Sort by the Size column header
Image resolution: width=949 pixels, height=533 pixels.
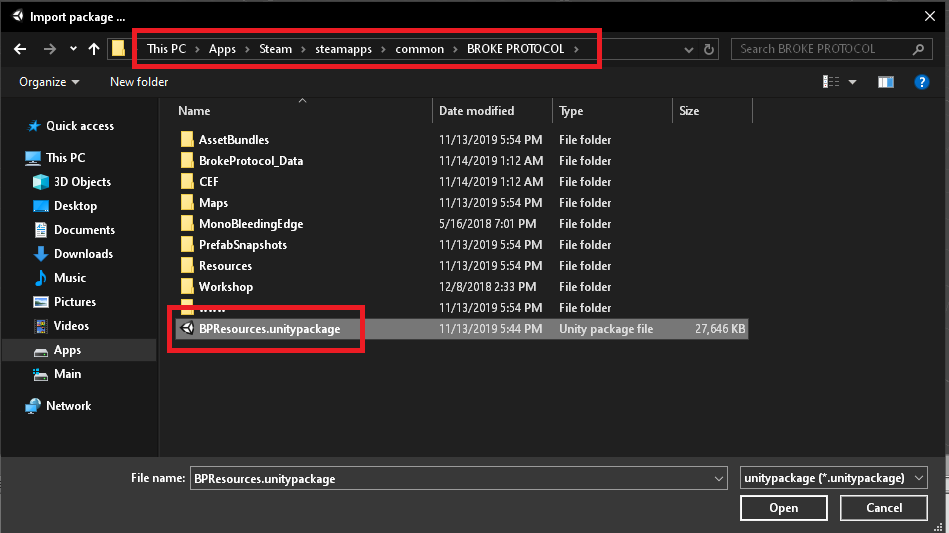(x=689, y=111)
